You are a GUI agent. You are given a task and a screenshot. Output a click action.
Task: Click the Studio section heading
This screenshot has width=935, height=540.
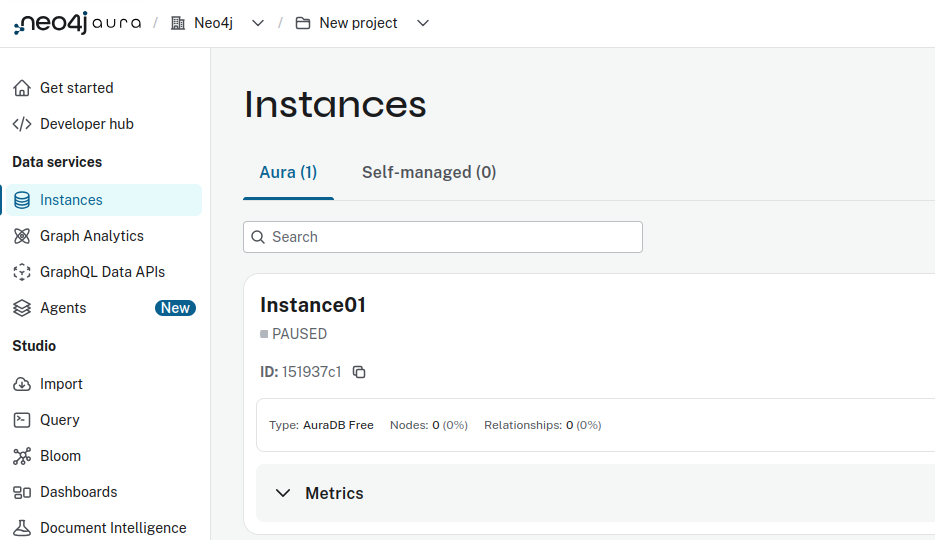[x=34, y=346]
